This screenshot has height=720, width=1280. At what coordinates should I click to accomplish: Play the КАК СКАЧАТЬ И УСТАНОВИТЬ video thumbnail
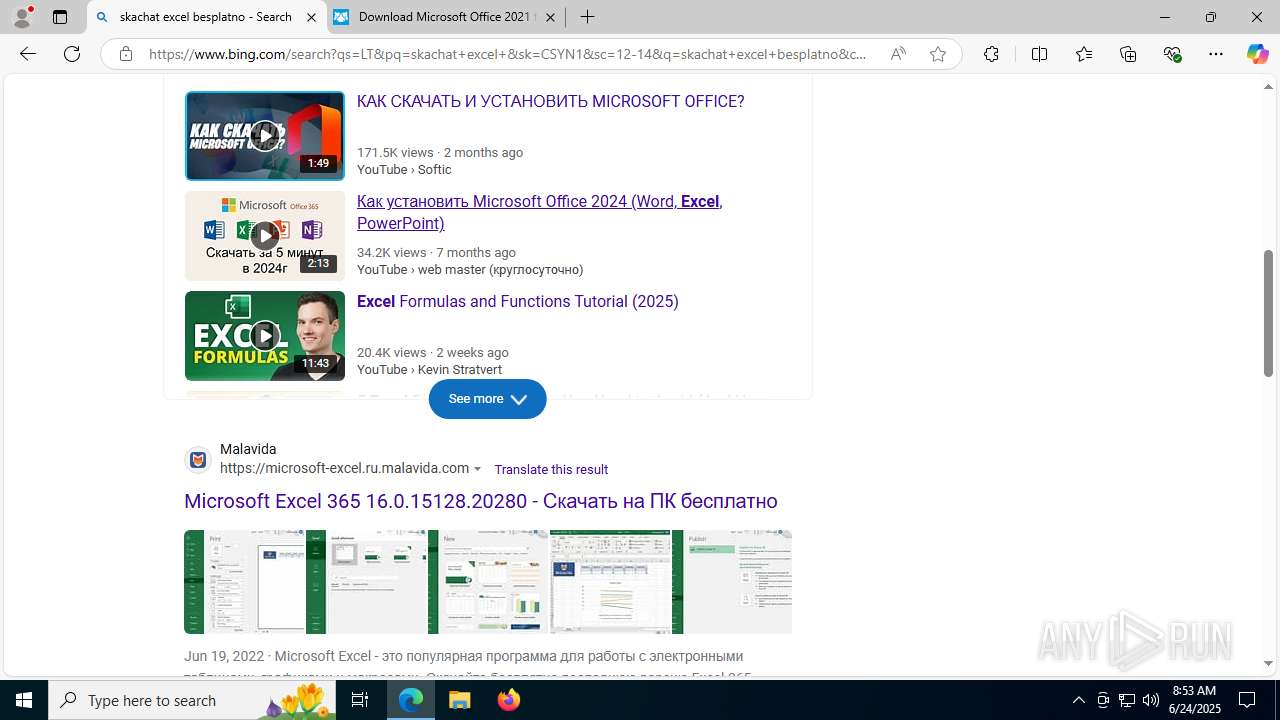click(x=265, y=136)
